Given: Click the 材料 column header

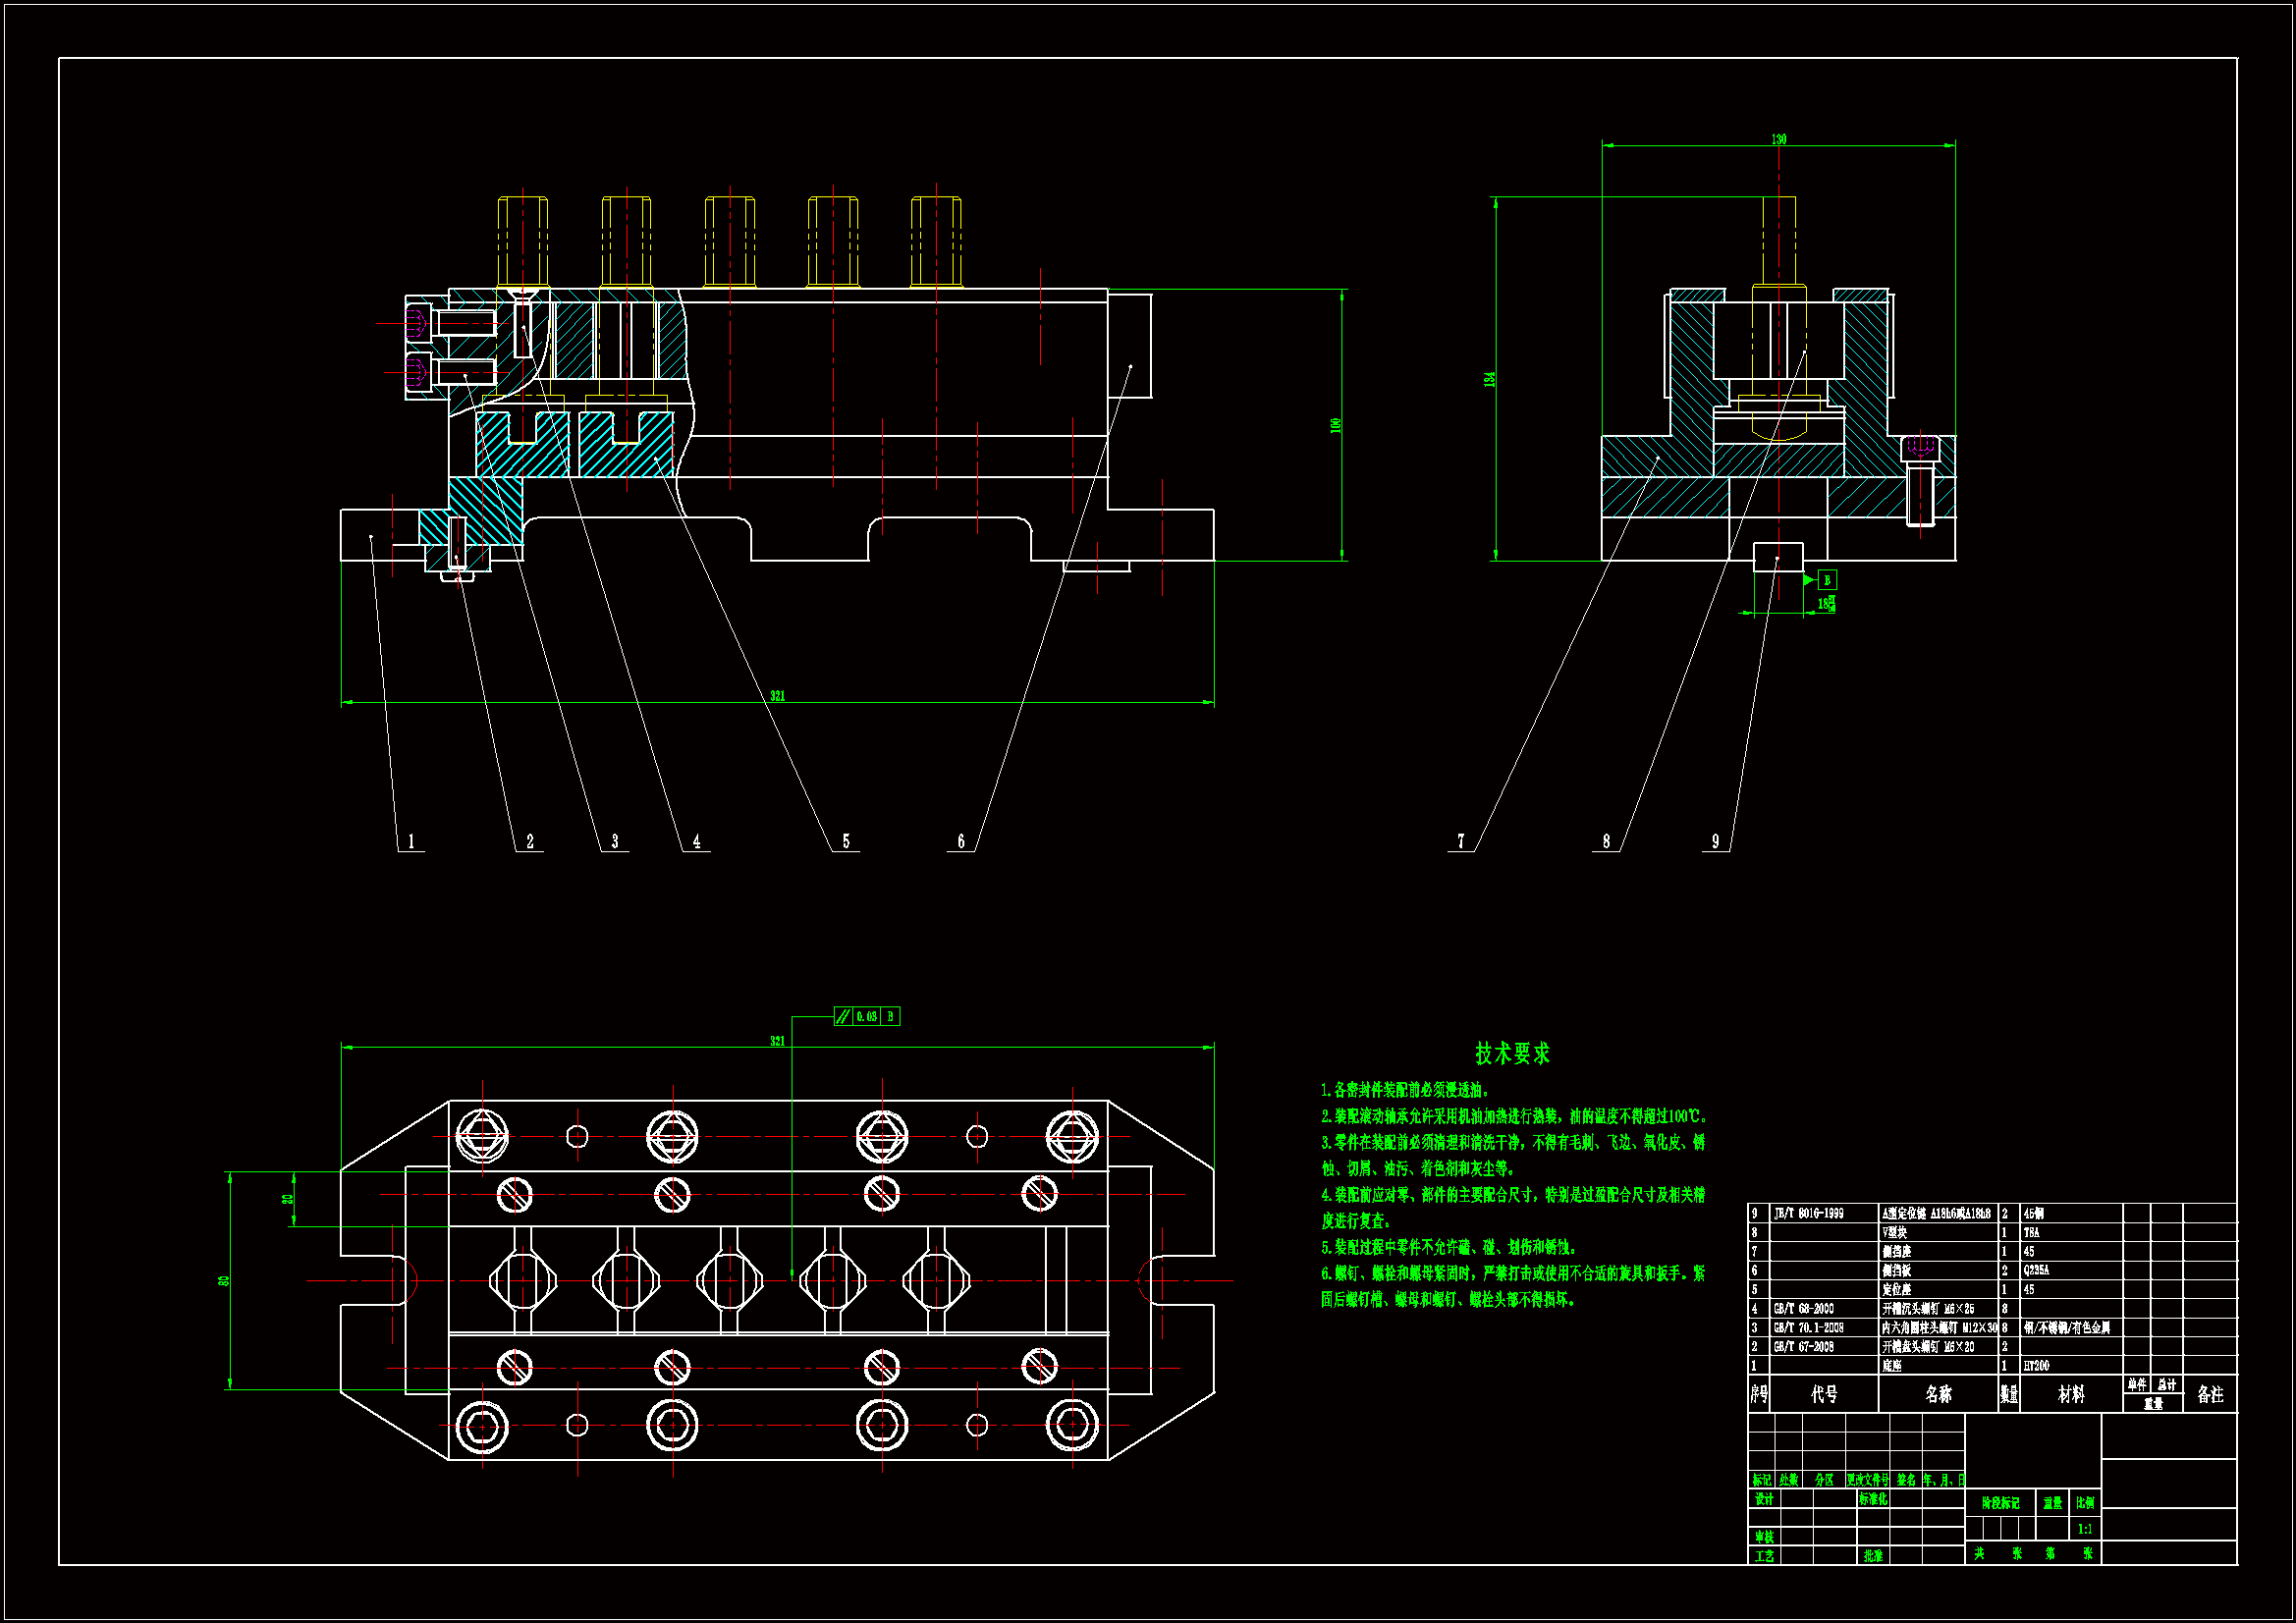Looking at the screenshot, I should [x=2071, y=1394].
